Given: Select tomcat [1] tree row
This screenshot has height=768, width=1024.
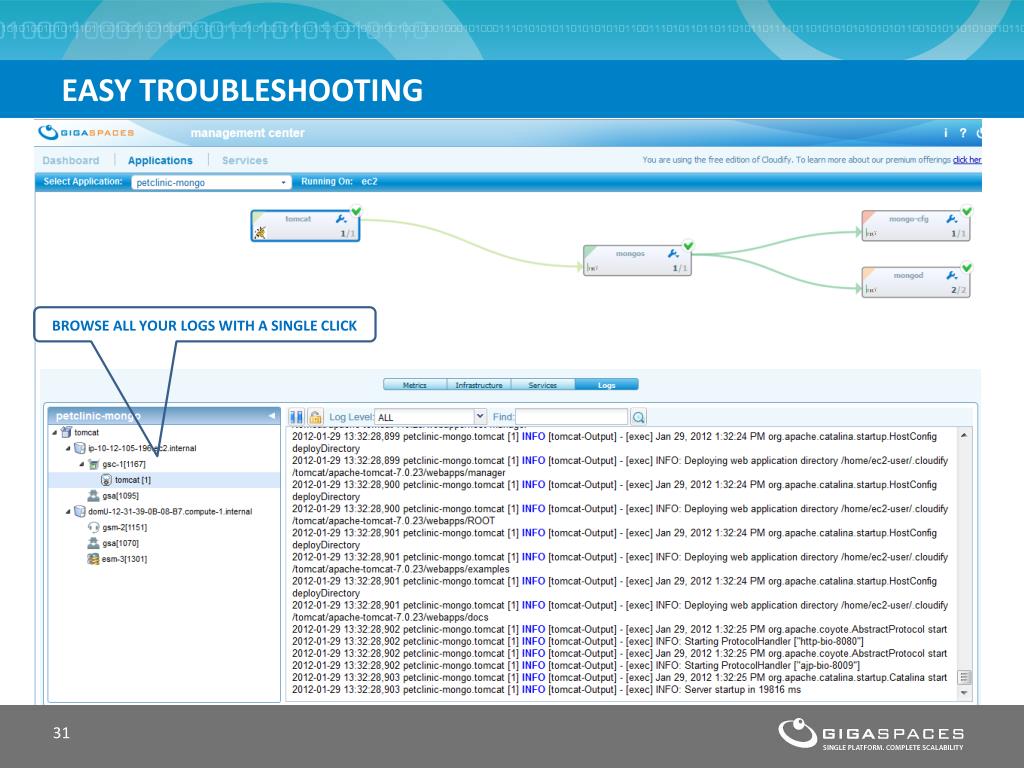Looking at the screenshot, I should 164,480.
